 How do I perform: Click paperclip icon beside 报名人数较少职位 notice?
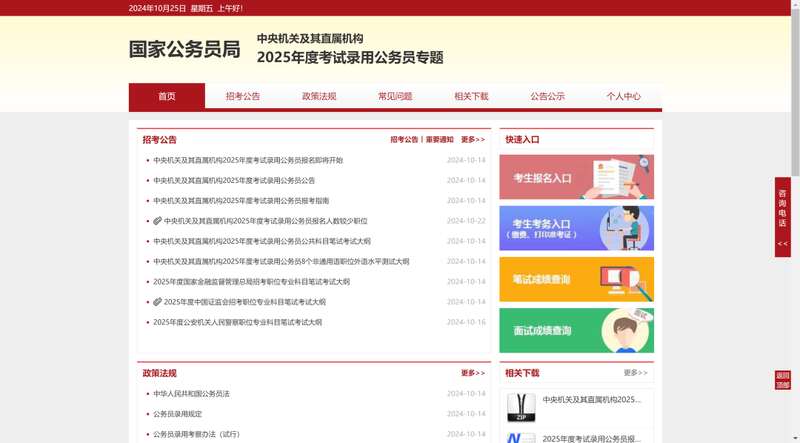(157, 221)
